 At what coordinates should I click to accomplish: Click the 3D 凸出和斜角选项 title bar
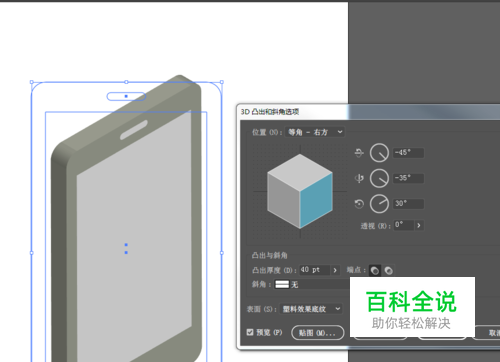(x=368, y=112)
